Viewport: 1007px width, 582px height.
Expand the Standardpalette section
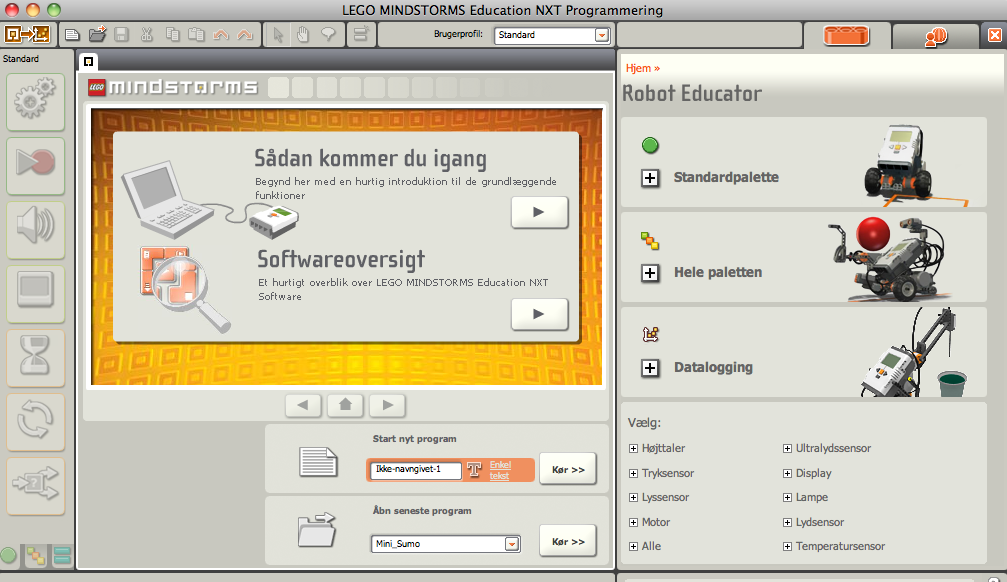650,178
